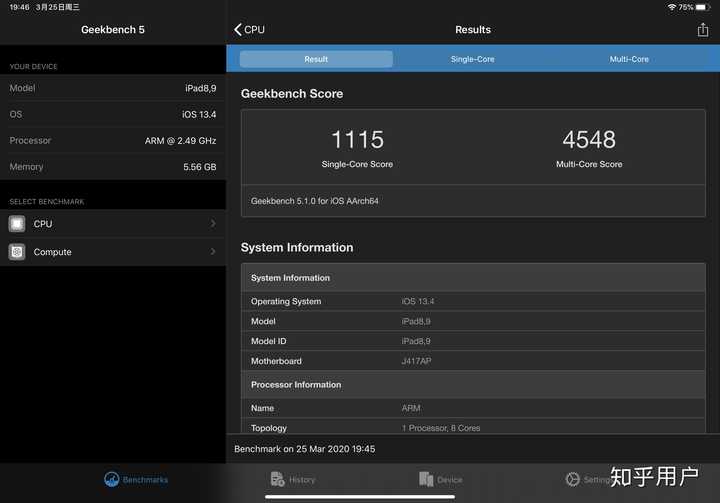Open the Benchmarks tab label
The height and width of the screenshot is (503, 720).
145,480
